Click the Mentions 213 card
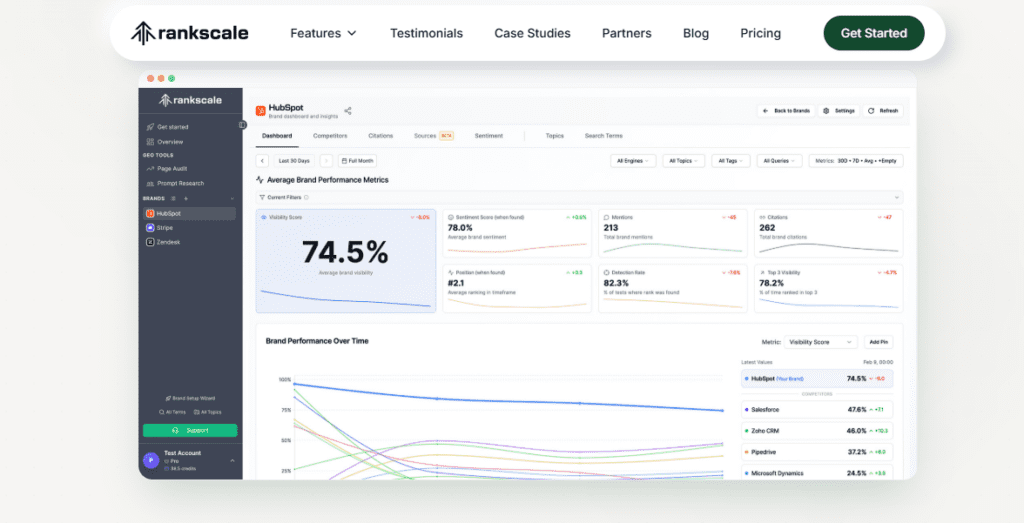Screen dimensions: 1024x523 coord(673,233)
